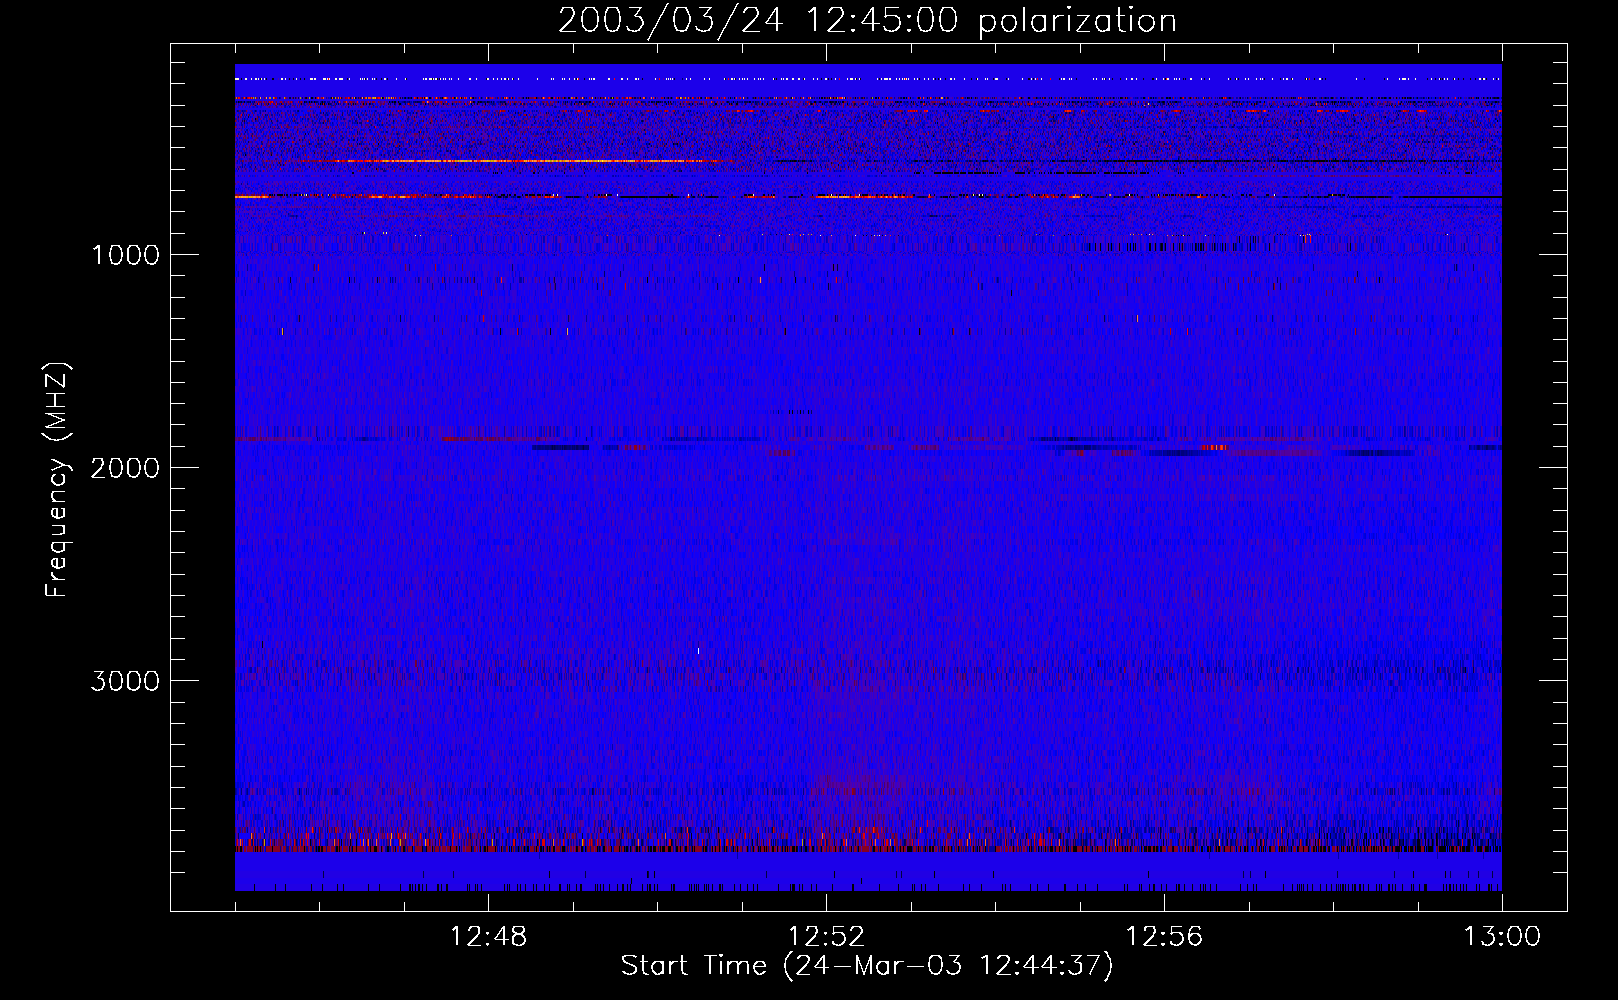The width and height of the screenshot is (1618, 1000).
Task: Click the 3000 frequency tick label
Action: [x=125, y=681]
